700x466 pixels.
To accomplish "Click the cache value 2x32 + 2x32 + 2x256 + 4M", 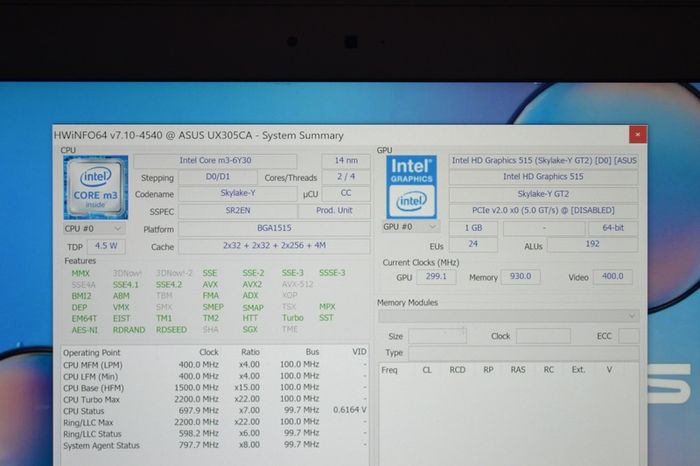I will pyautogui.click(x=274, y=245).
